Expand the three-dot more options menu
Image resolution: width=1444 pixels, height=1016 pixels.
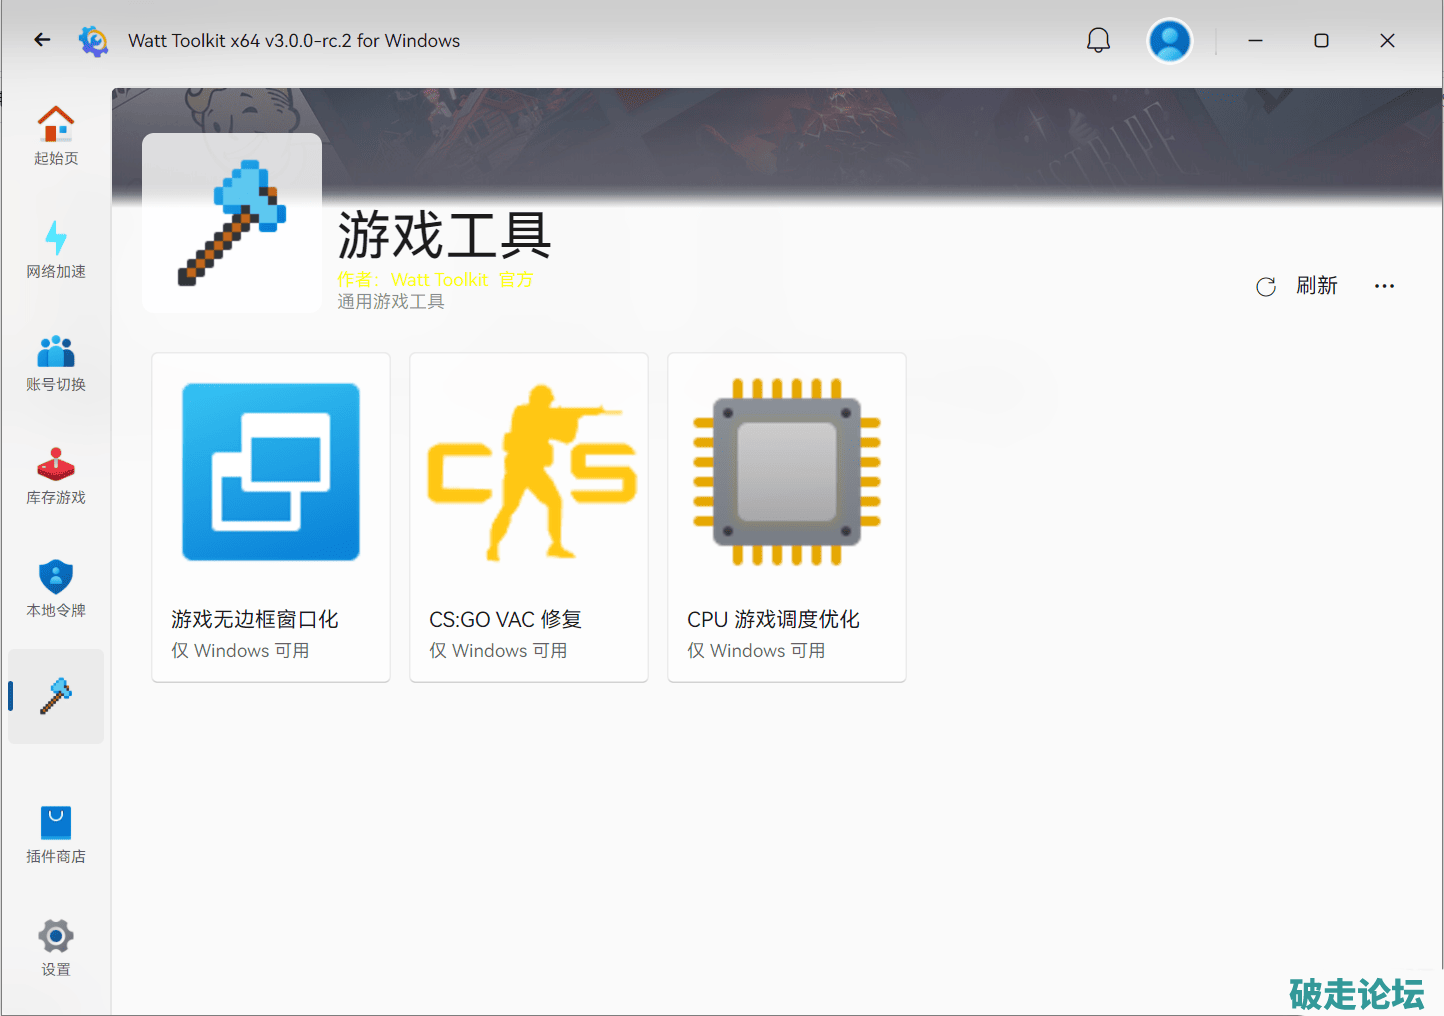coord(1384,286)
